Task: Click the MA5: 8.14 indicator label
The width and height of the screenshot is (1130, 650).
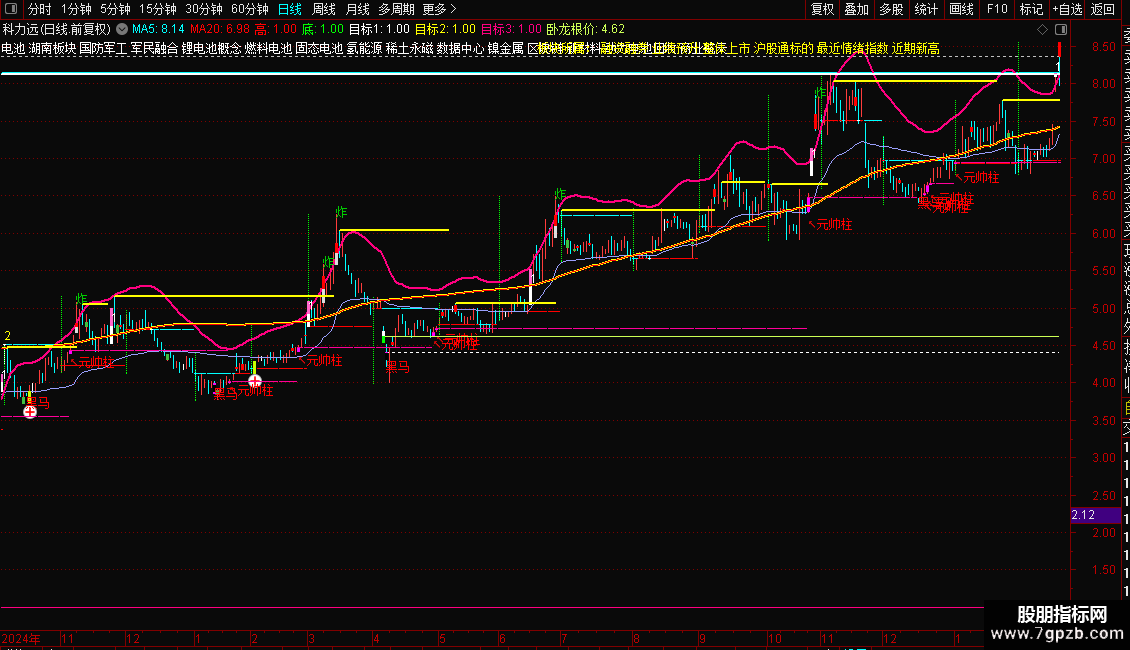Action: [x=158, y=29]
